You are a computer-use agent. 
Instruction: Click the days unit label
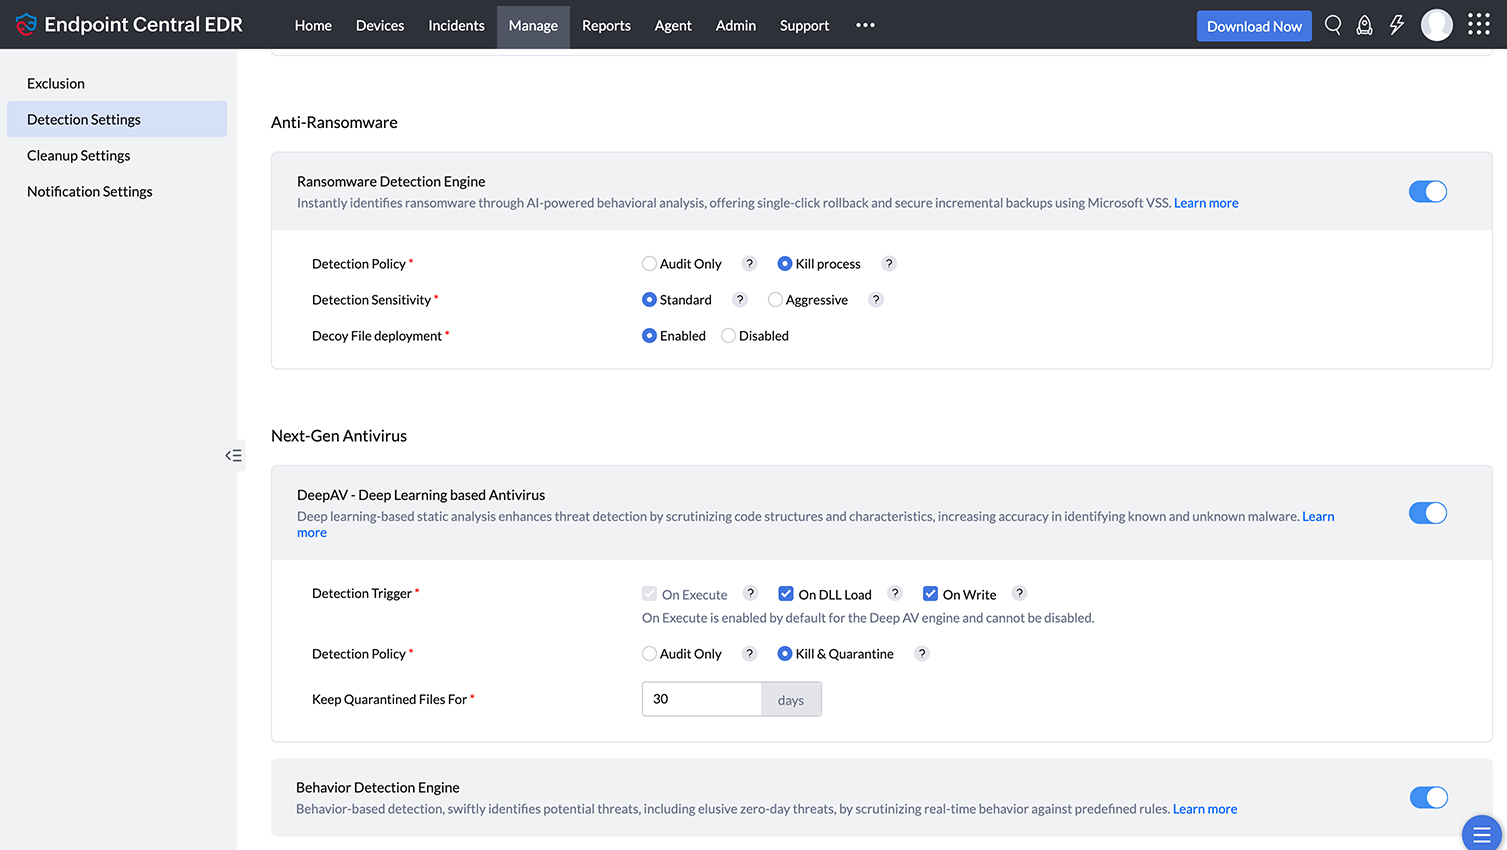[x=791, y=700]
